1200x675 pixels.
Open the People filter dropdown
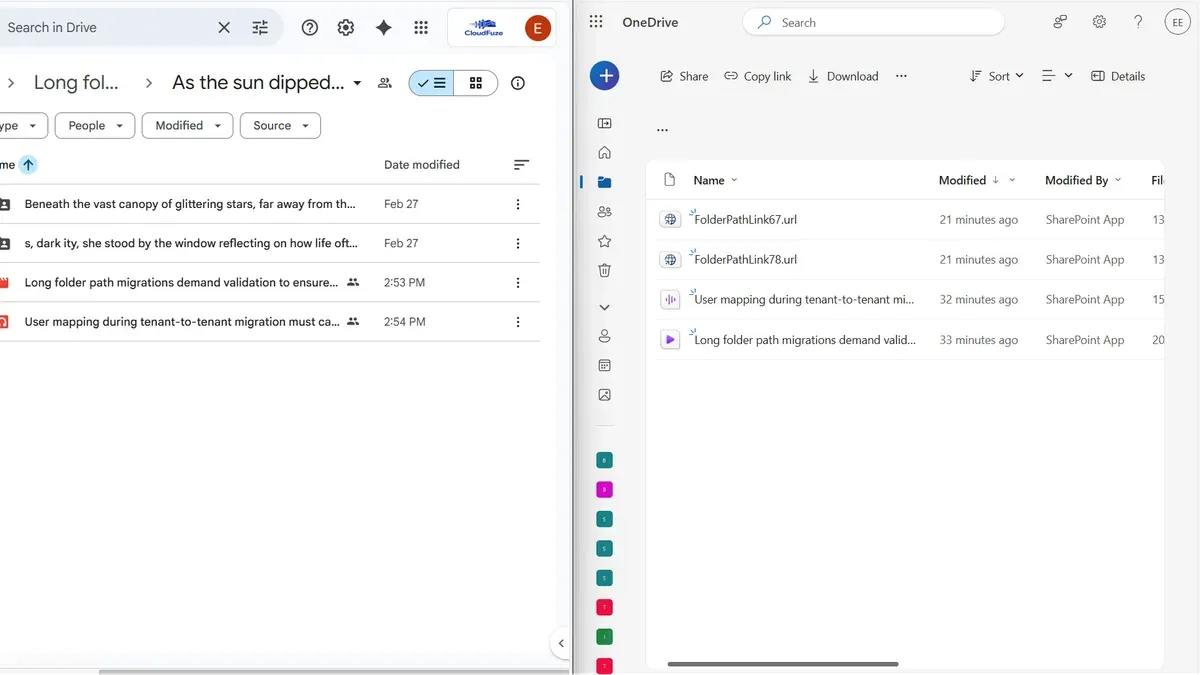(96, 126)
